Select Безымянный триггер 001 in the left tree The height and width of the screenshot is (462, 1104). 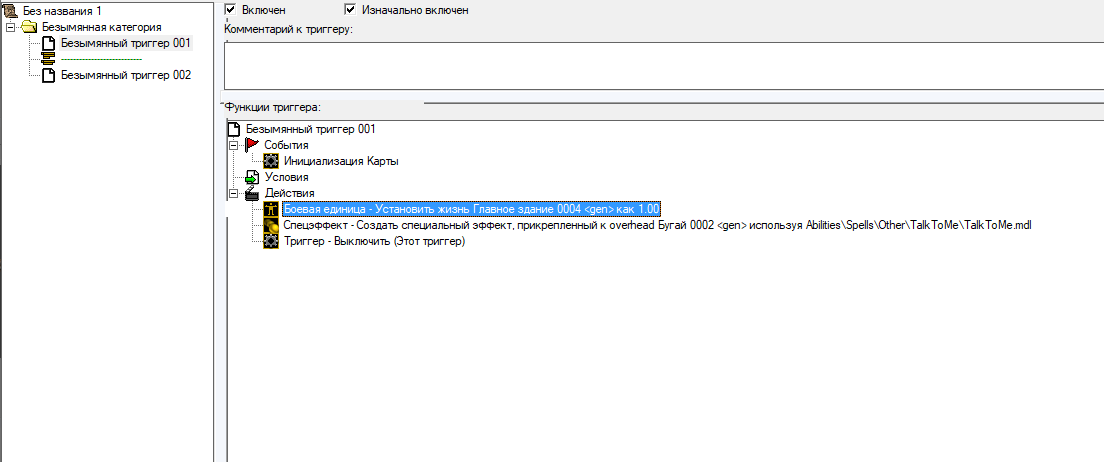tap(126, 43)
